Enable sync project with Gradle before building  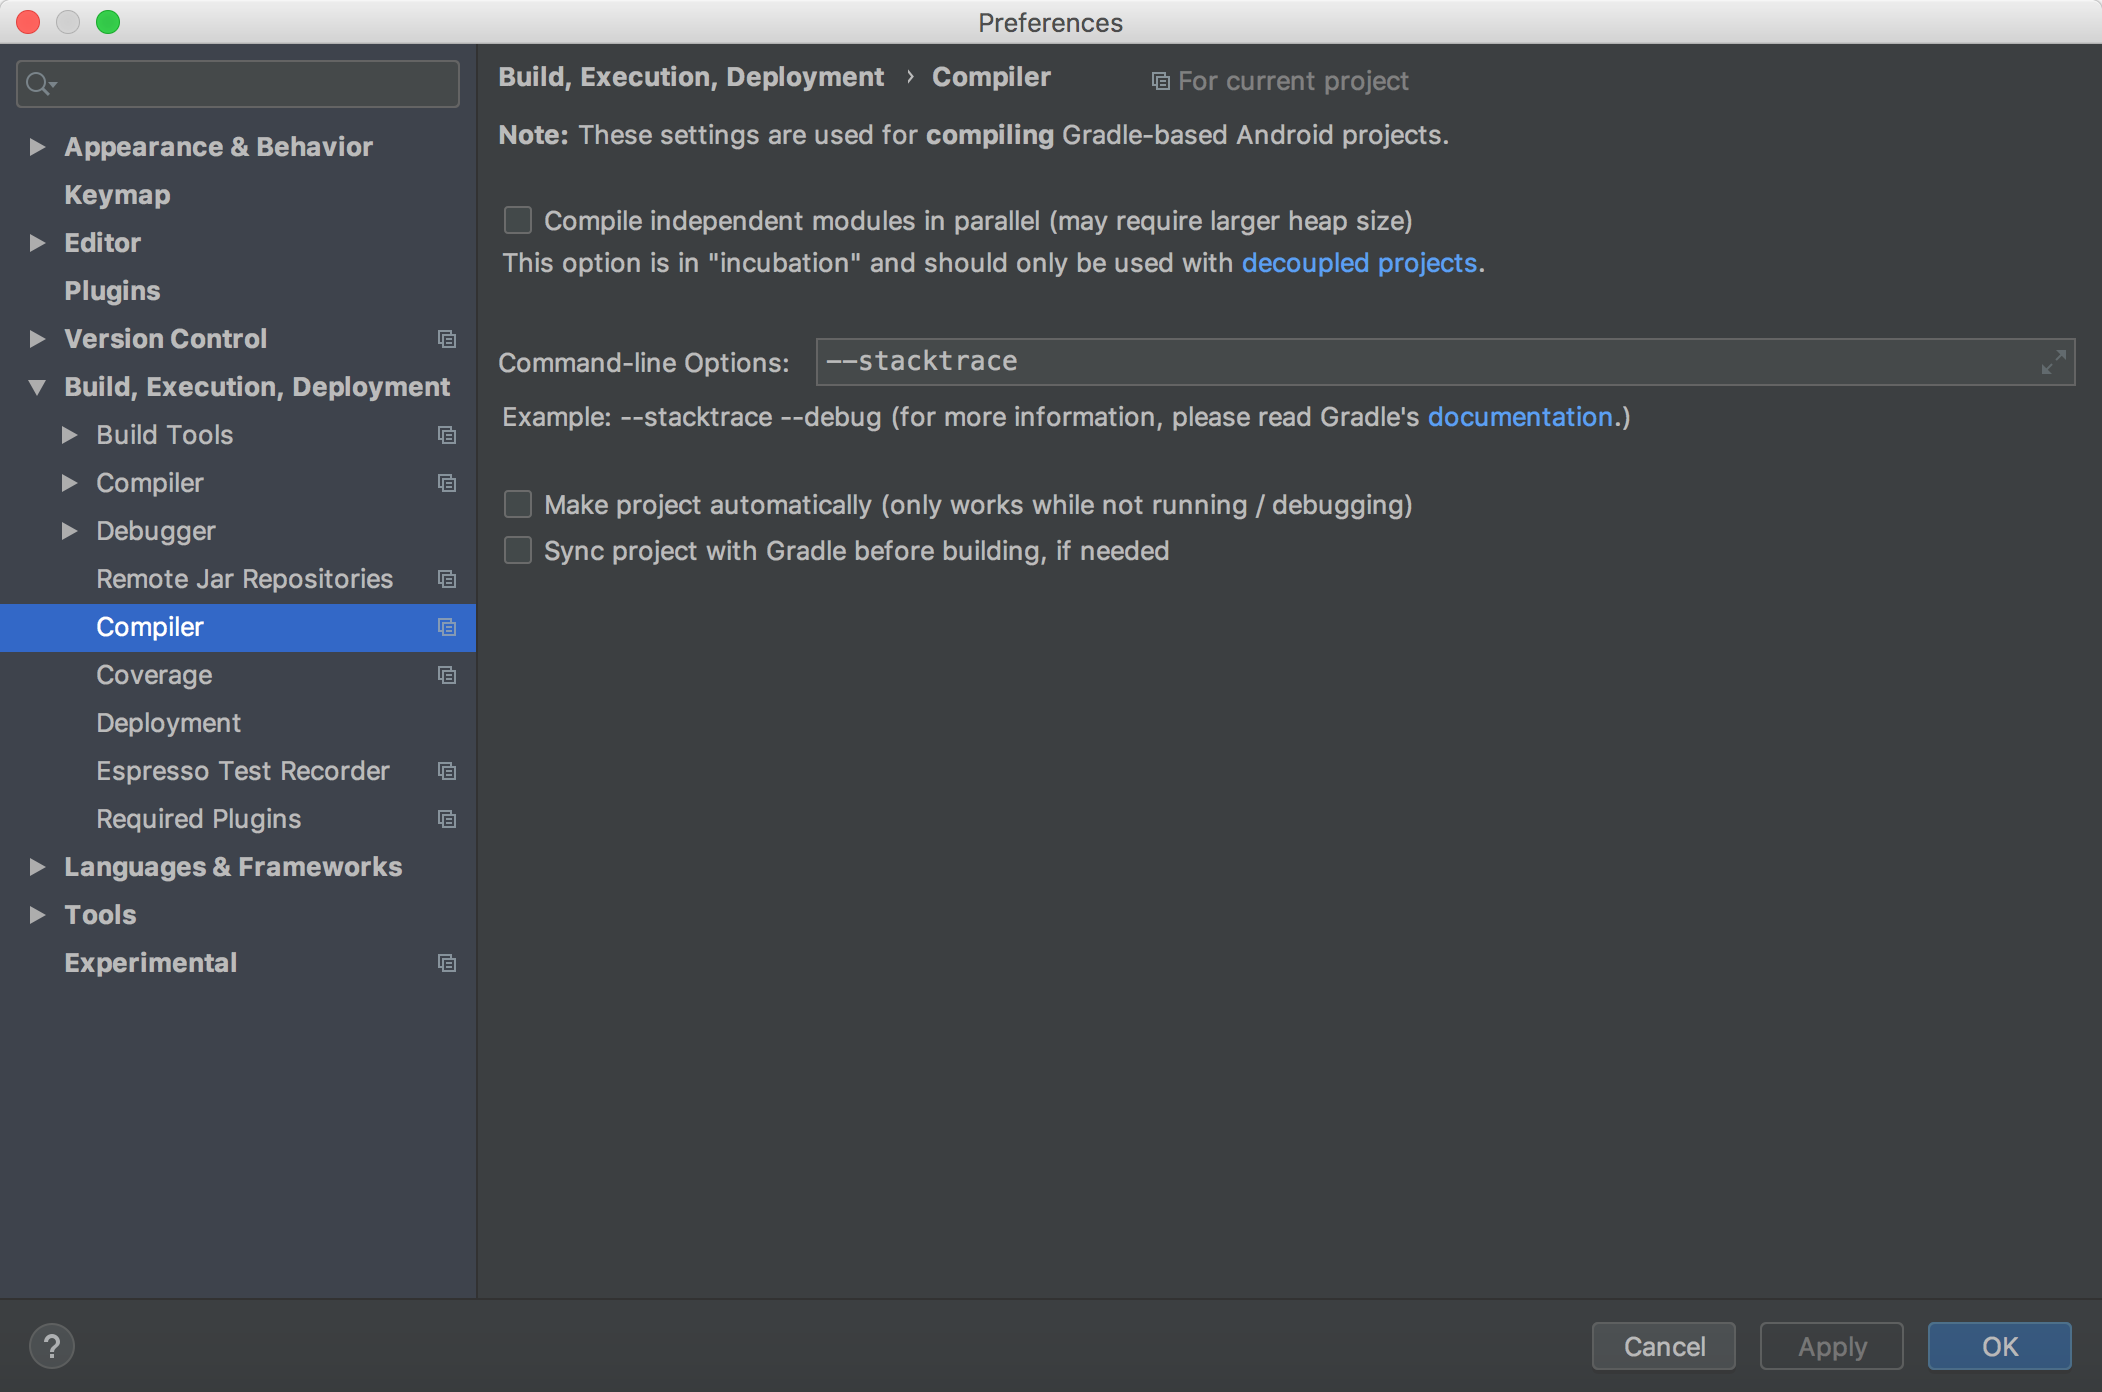[519, 552]
